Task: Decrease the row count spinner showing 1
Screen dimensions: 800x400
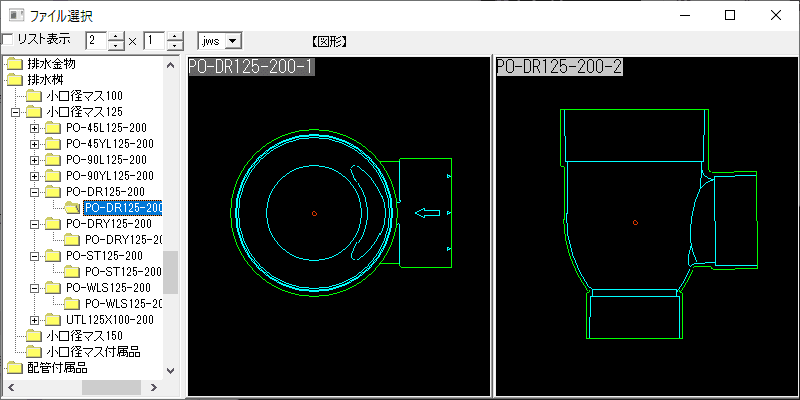Action: 175,46
